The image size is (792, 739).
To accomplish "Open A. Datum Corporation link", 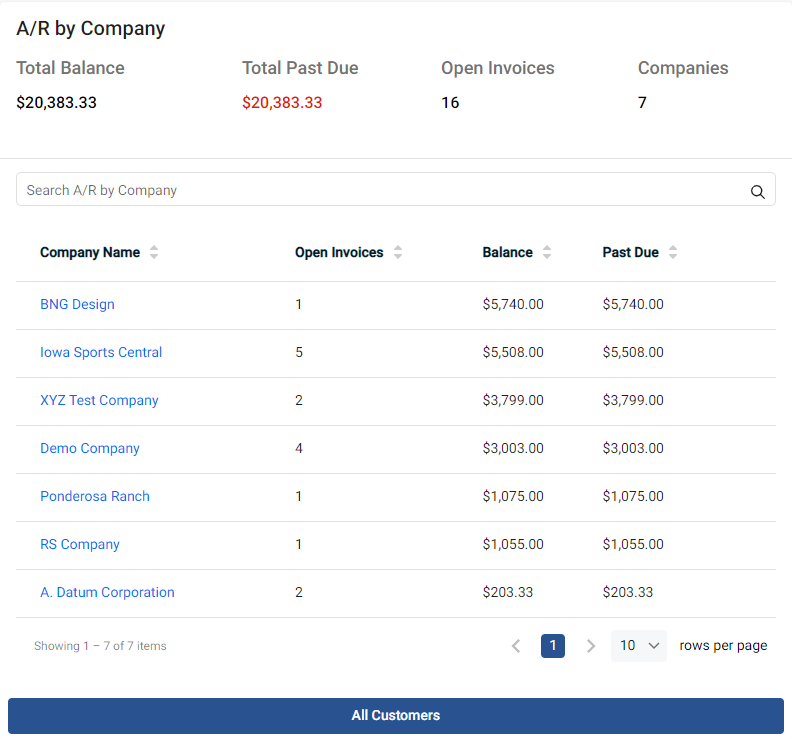I will point(107,593).
